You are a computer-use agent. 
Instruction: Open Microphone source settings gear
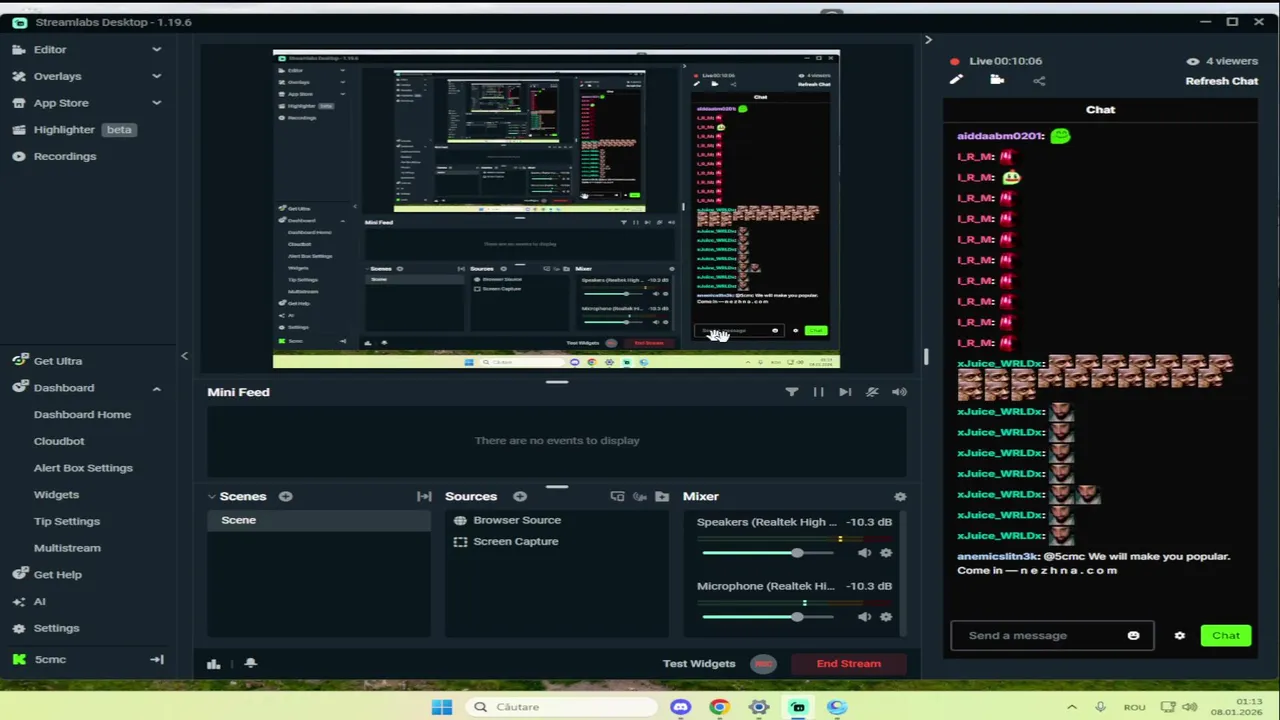pos(886,617)
